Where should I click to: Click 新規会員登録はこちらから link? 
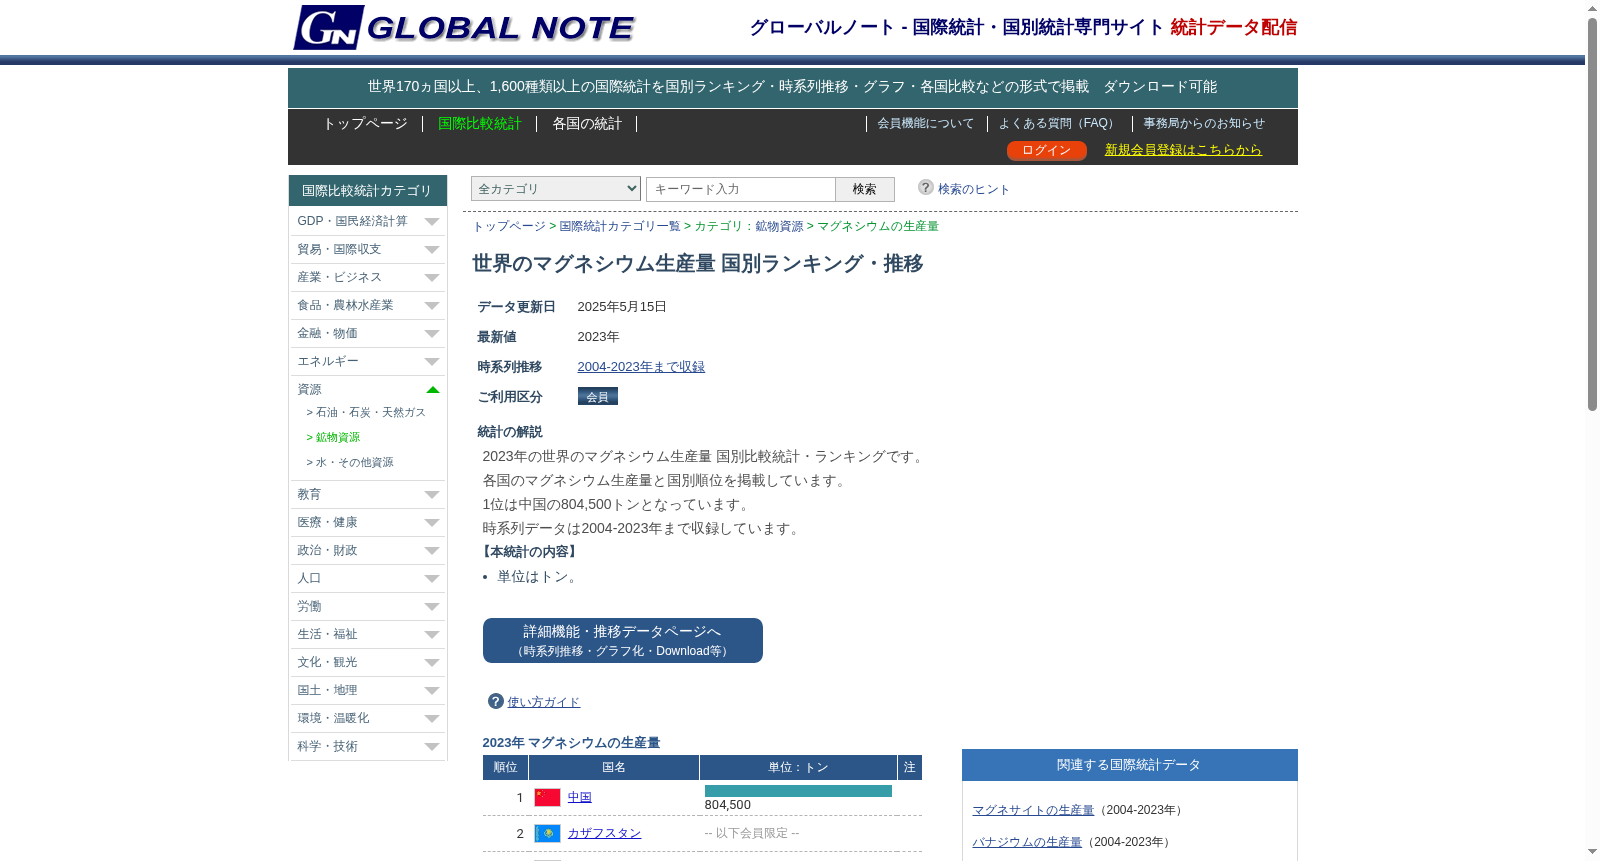[1183, 149]
